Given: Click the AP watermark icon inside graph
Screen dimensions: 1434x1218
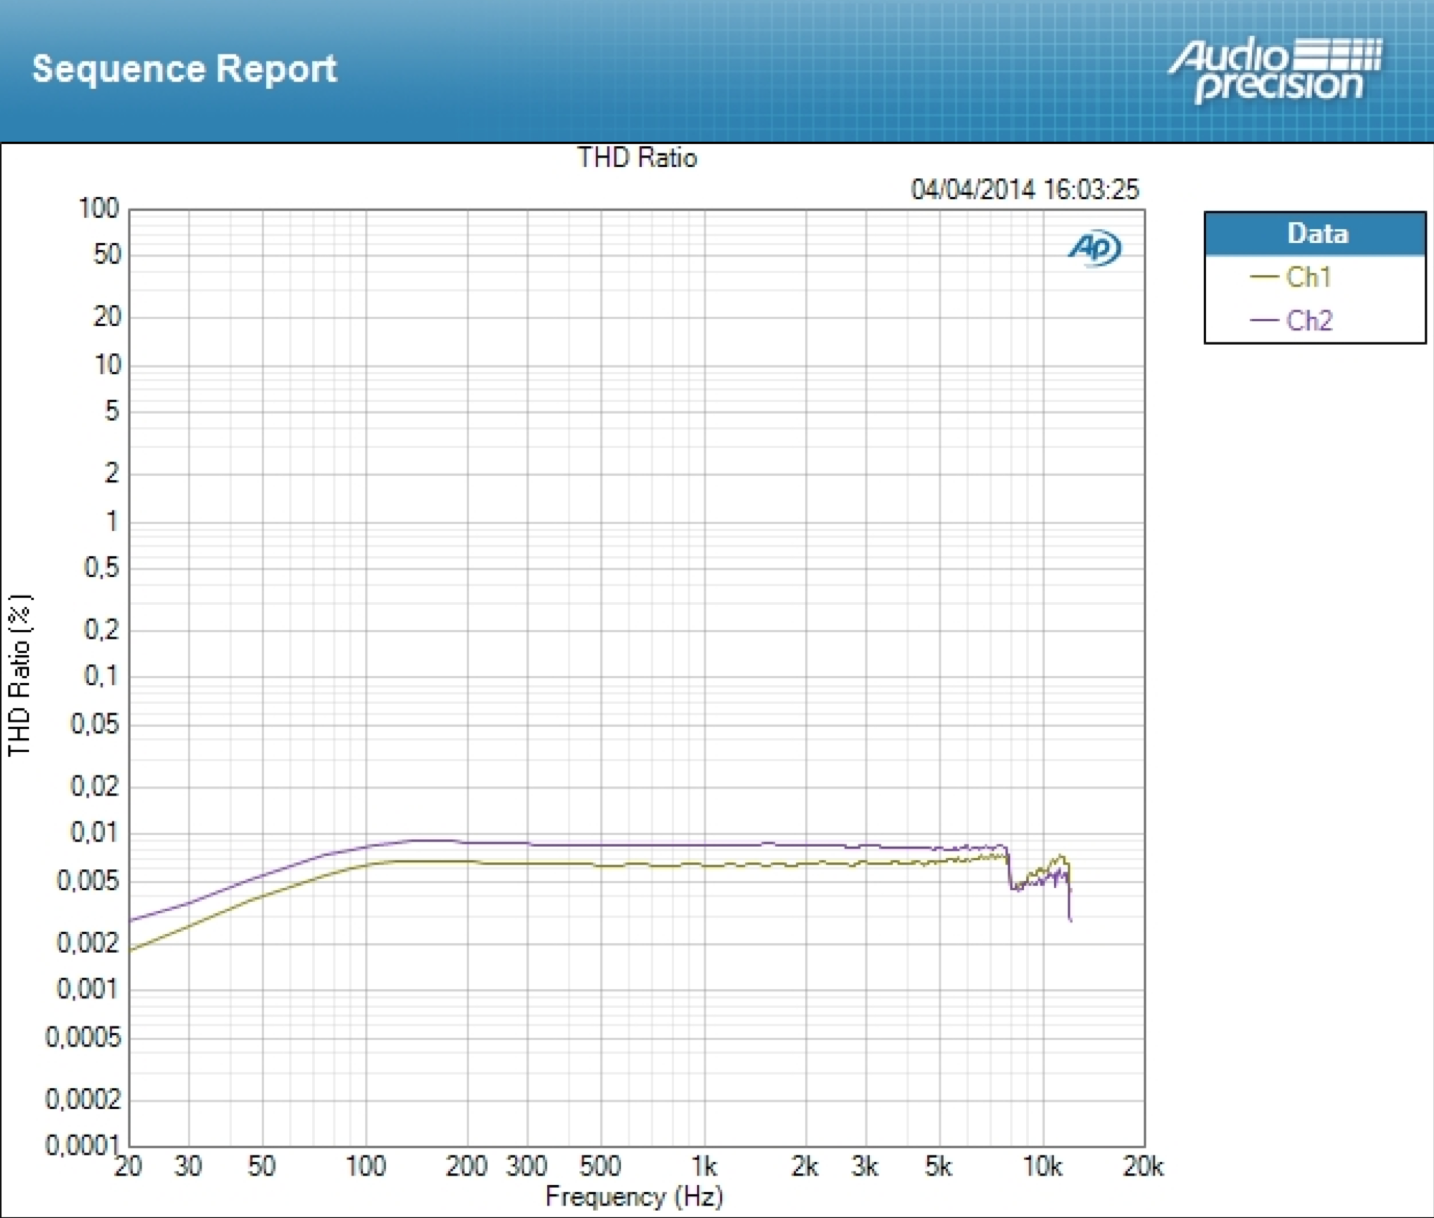Looking at the screenshot, I should pos(1094,247).
